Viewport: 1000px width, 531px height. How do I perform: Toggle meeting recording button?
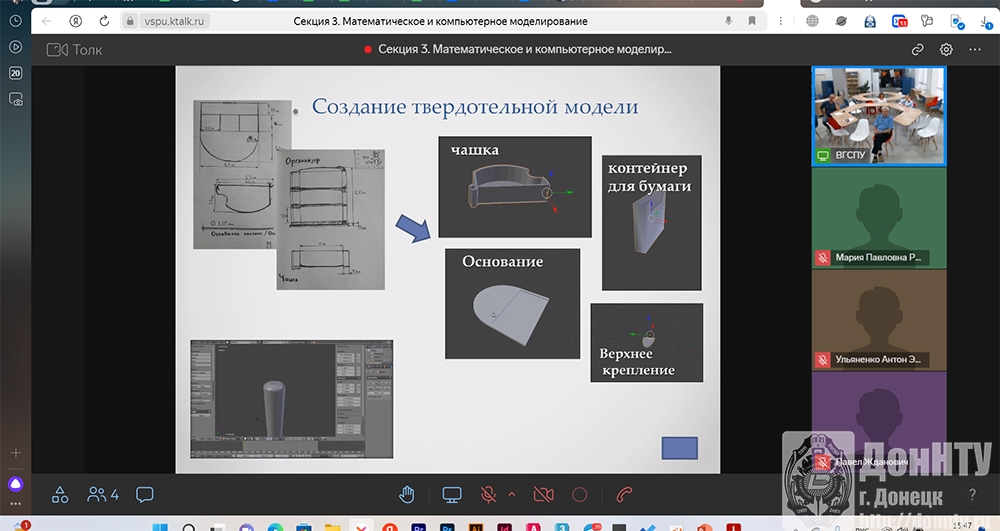(x=579, y=494)
